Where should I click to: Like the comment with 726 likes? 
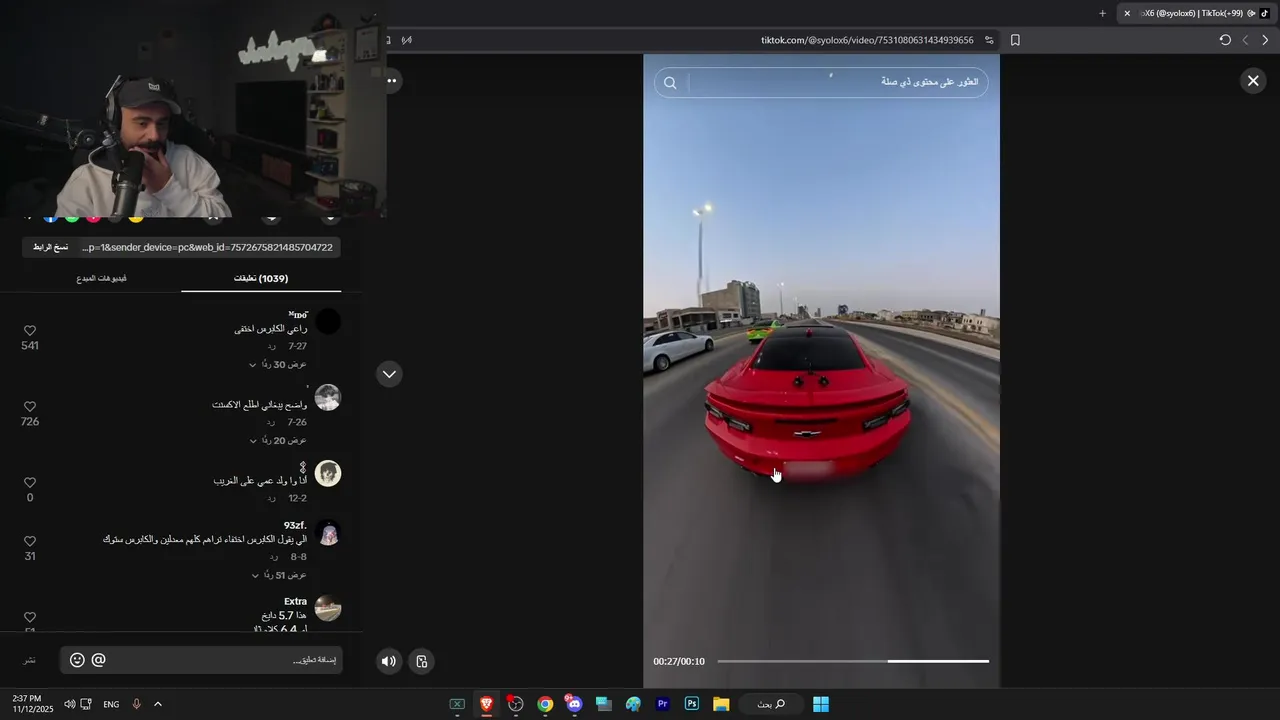(x=30, y=407)
